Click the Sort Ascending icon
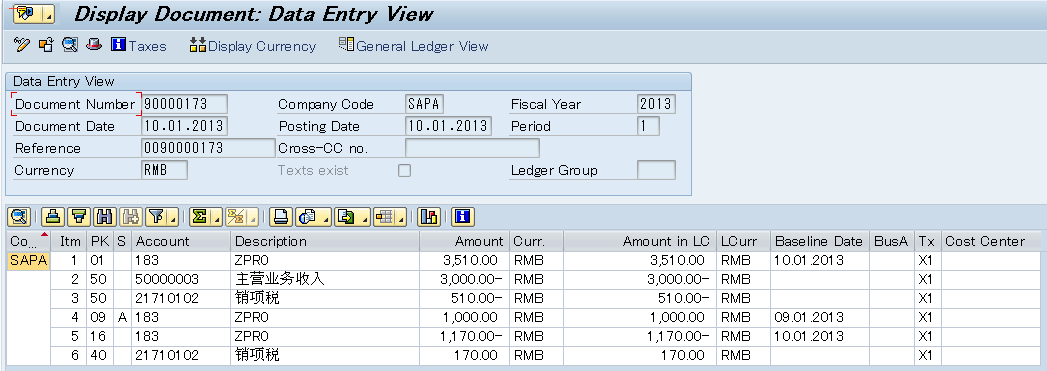Image resolution: width=1047 pixels, height=371 pixels. (54, 216)
